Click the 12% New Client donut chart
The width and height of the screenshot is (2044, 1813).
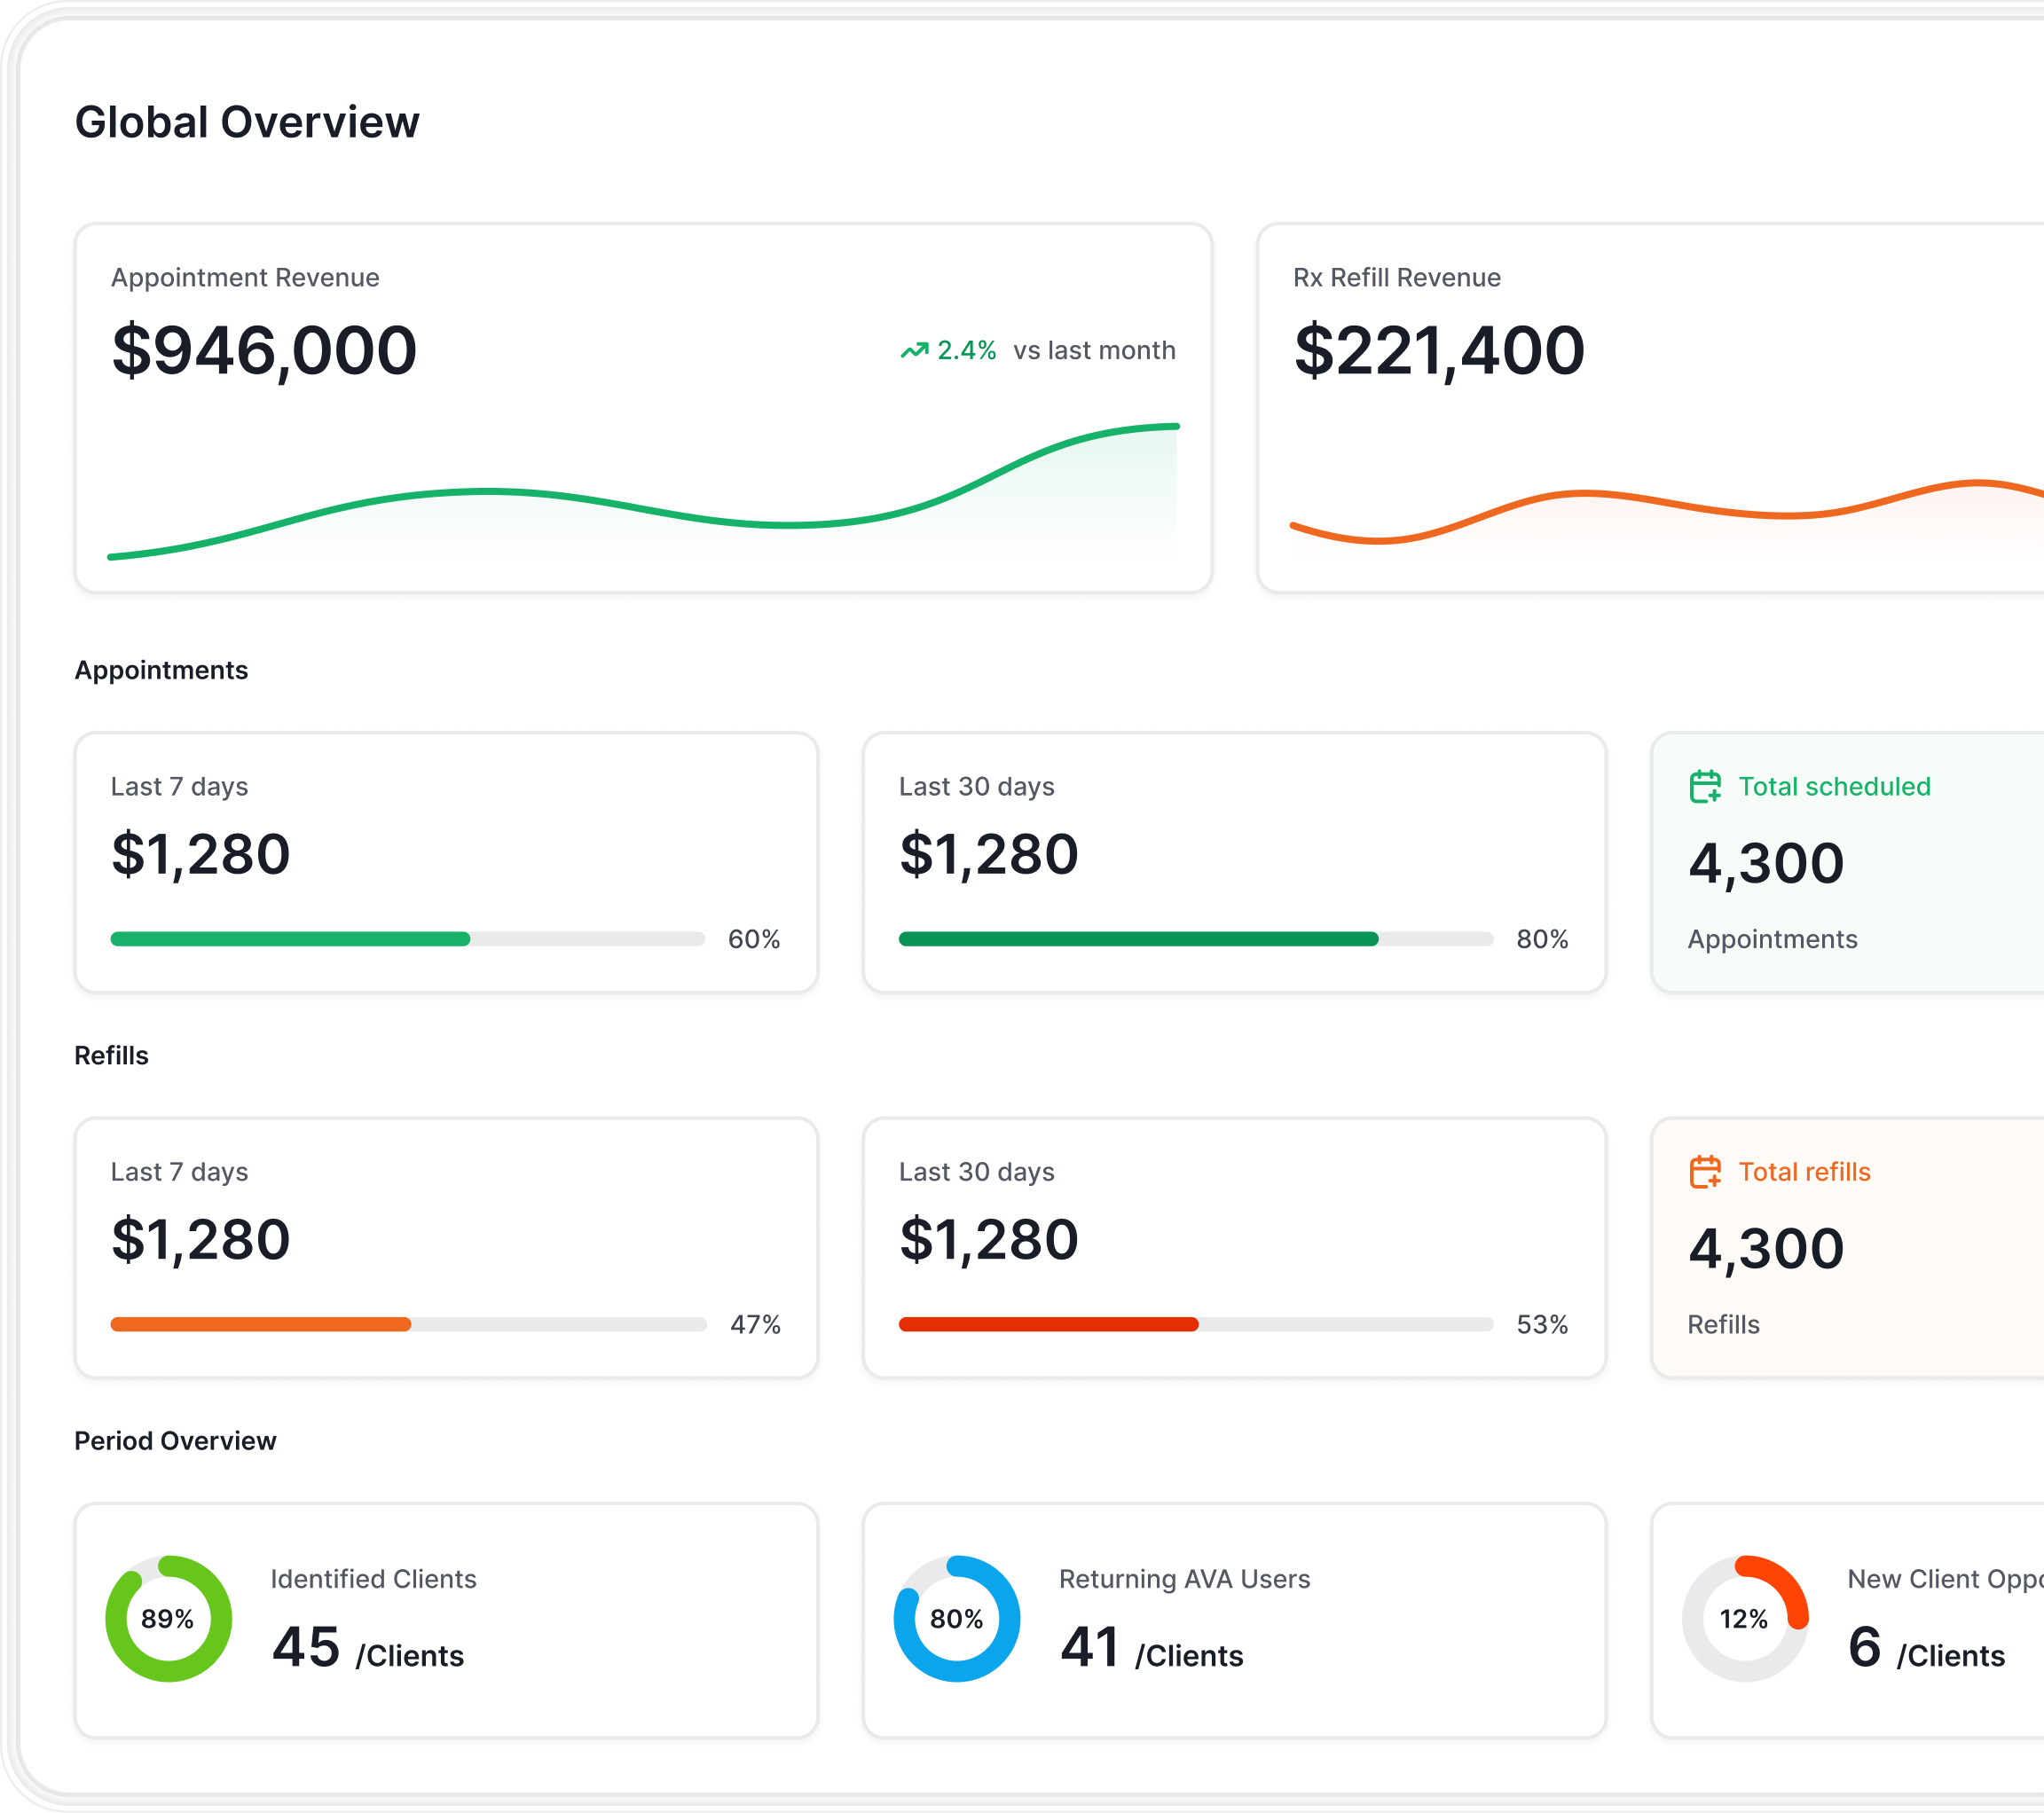(1745, 1618)
